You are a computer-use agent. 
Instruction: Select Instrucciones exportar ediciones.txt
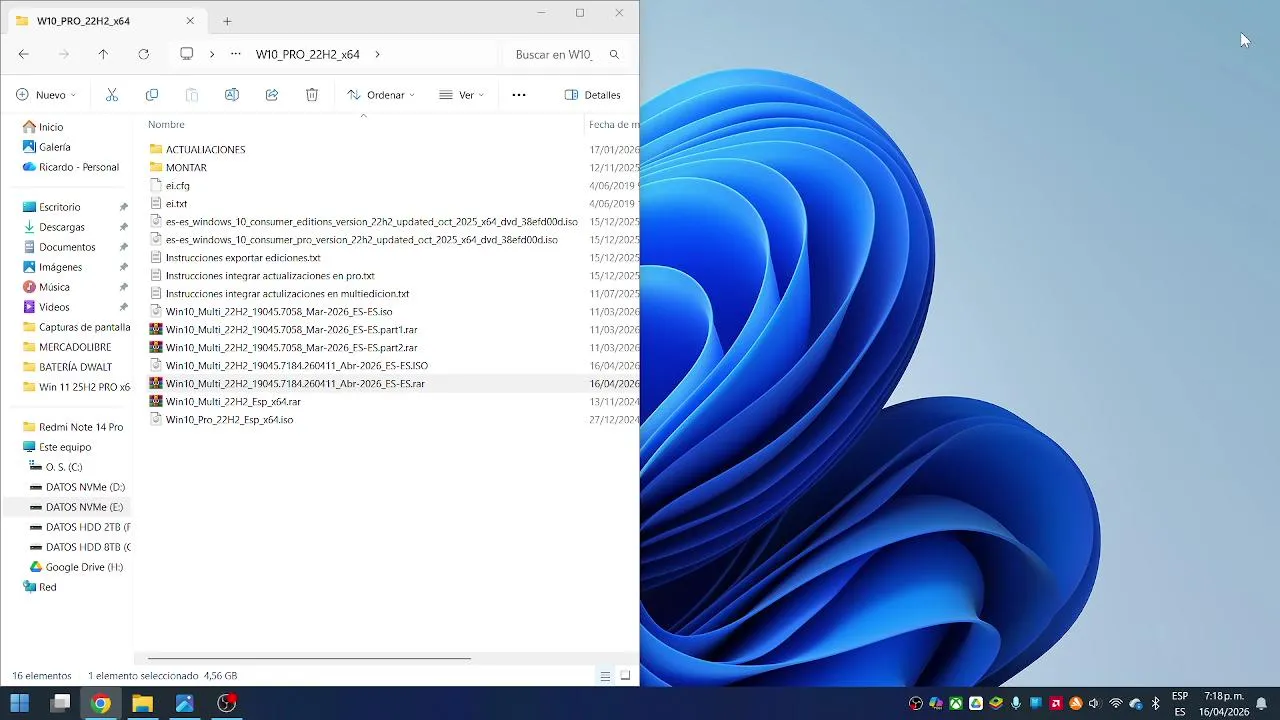[x=243, y=257]
